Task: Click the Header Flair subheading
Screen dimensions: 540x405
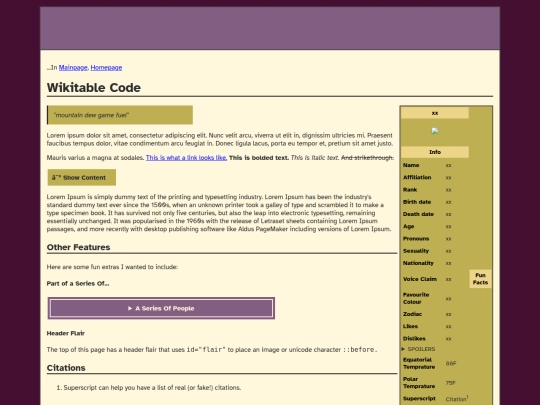Action: tap(66, 333)
